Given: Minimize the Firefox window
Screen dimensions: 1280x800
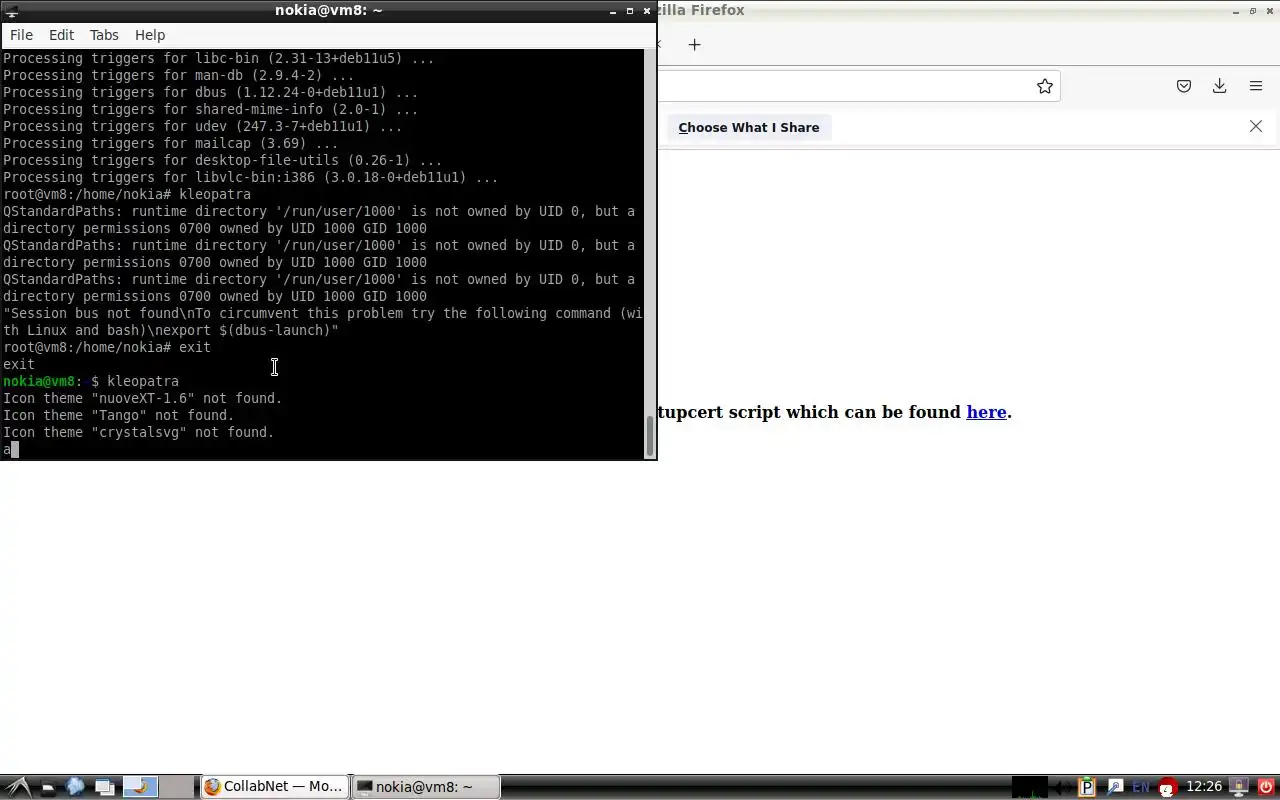Looking at the screenshot, I should click(1236, 11).
